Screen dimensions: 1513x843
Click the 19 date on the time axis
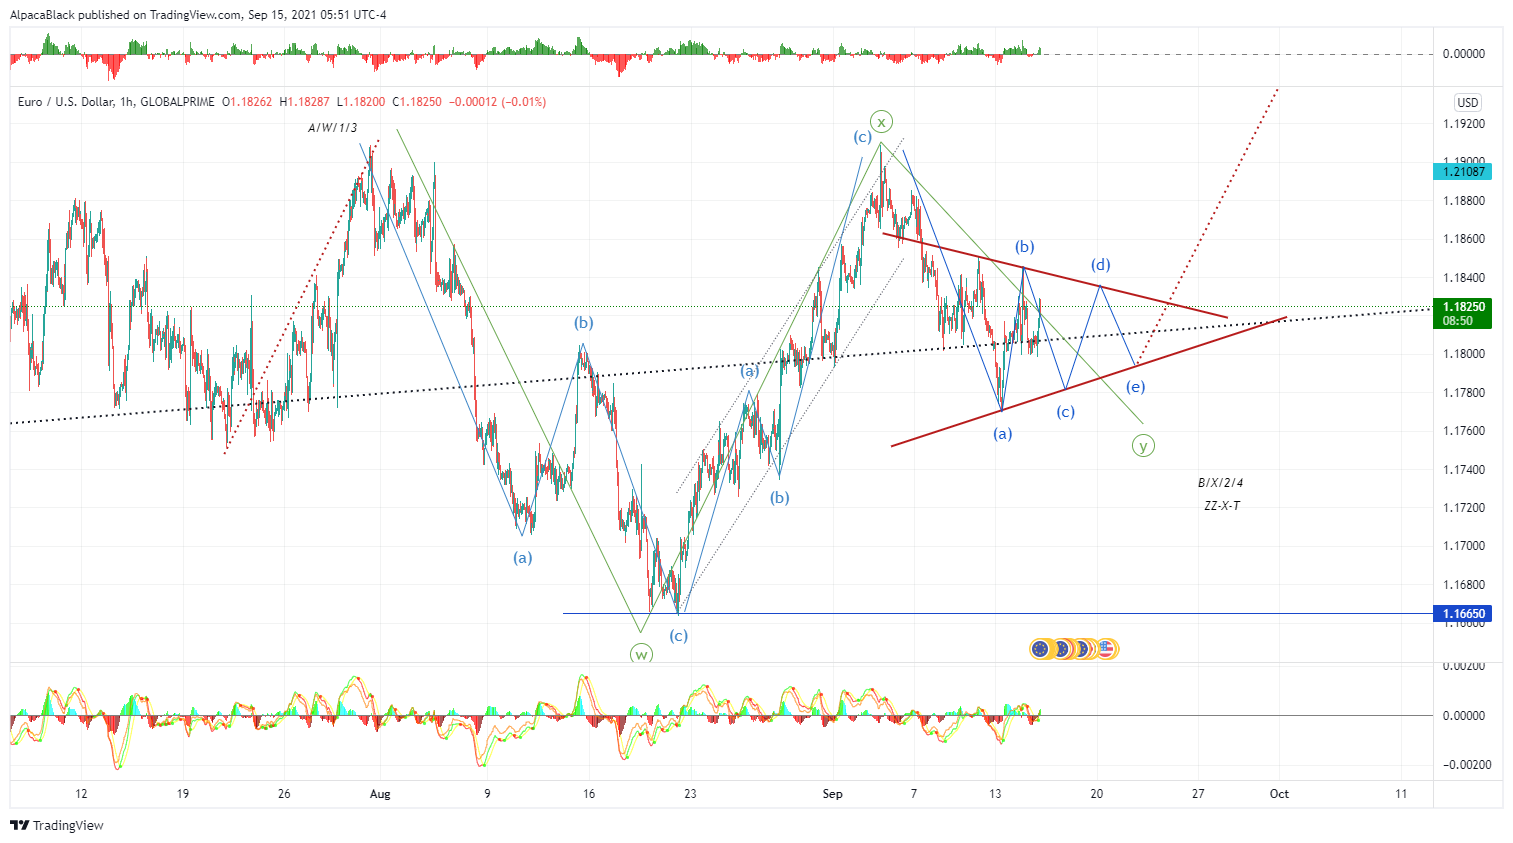coord(182,794)
